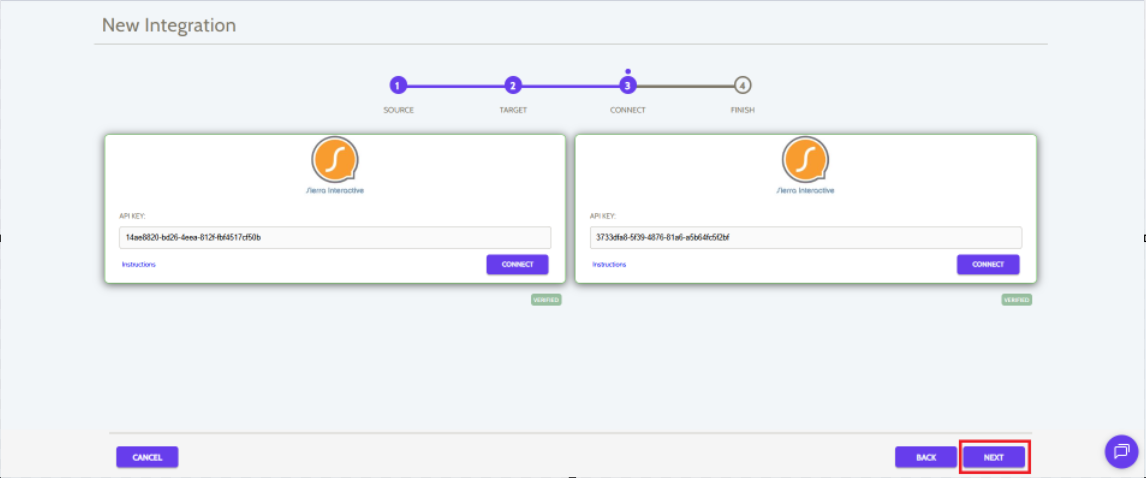The height and width of the screenshot is (478, 1146).
Task: Click the VERIFIED badge under right card
Action: [1016, 299]
